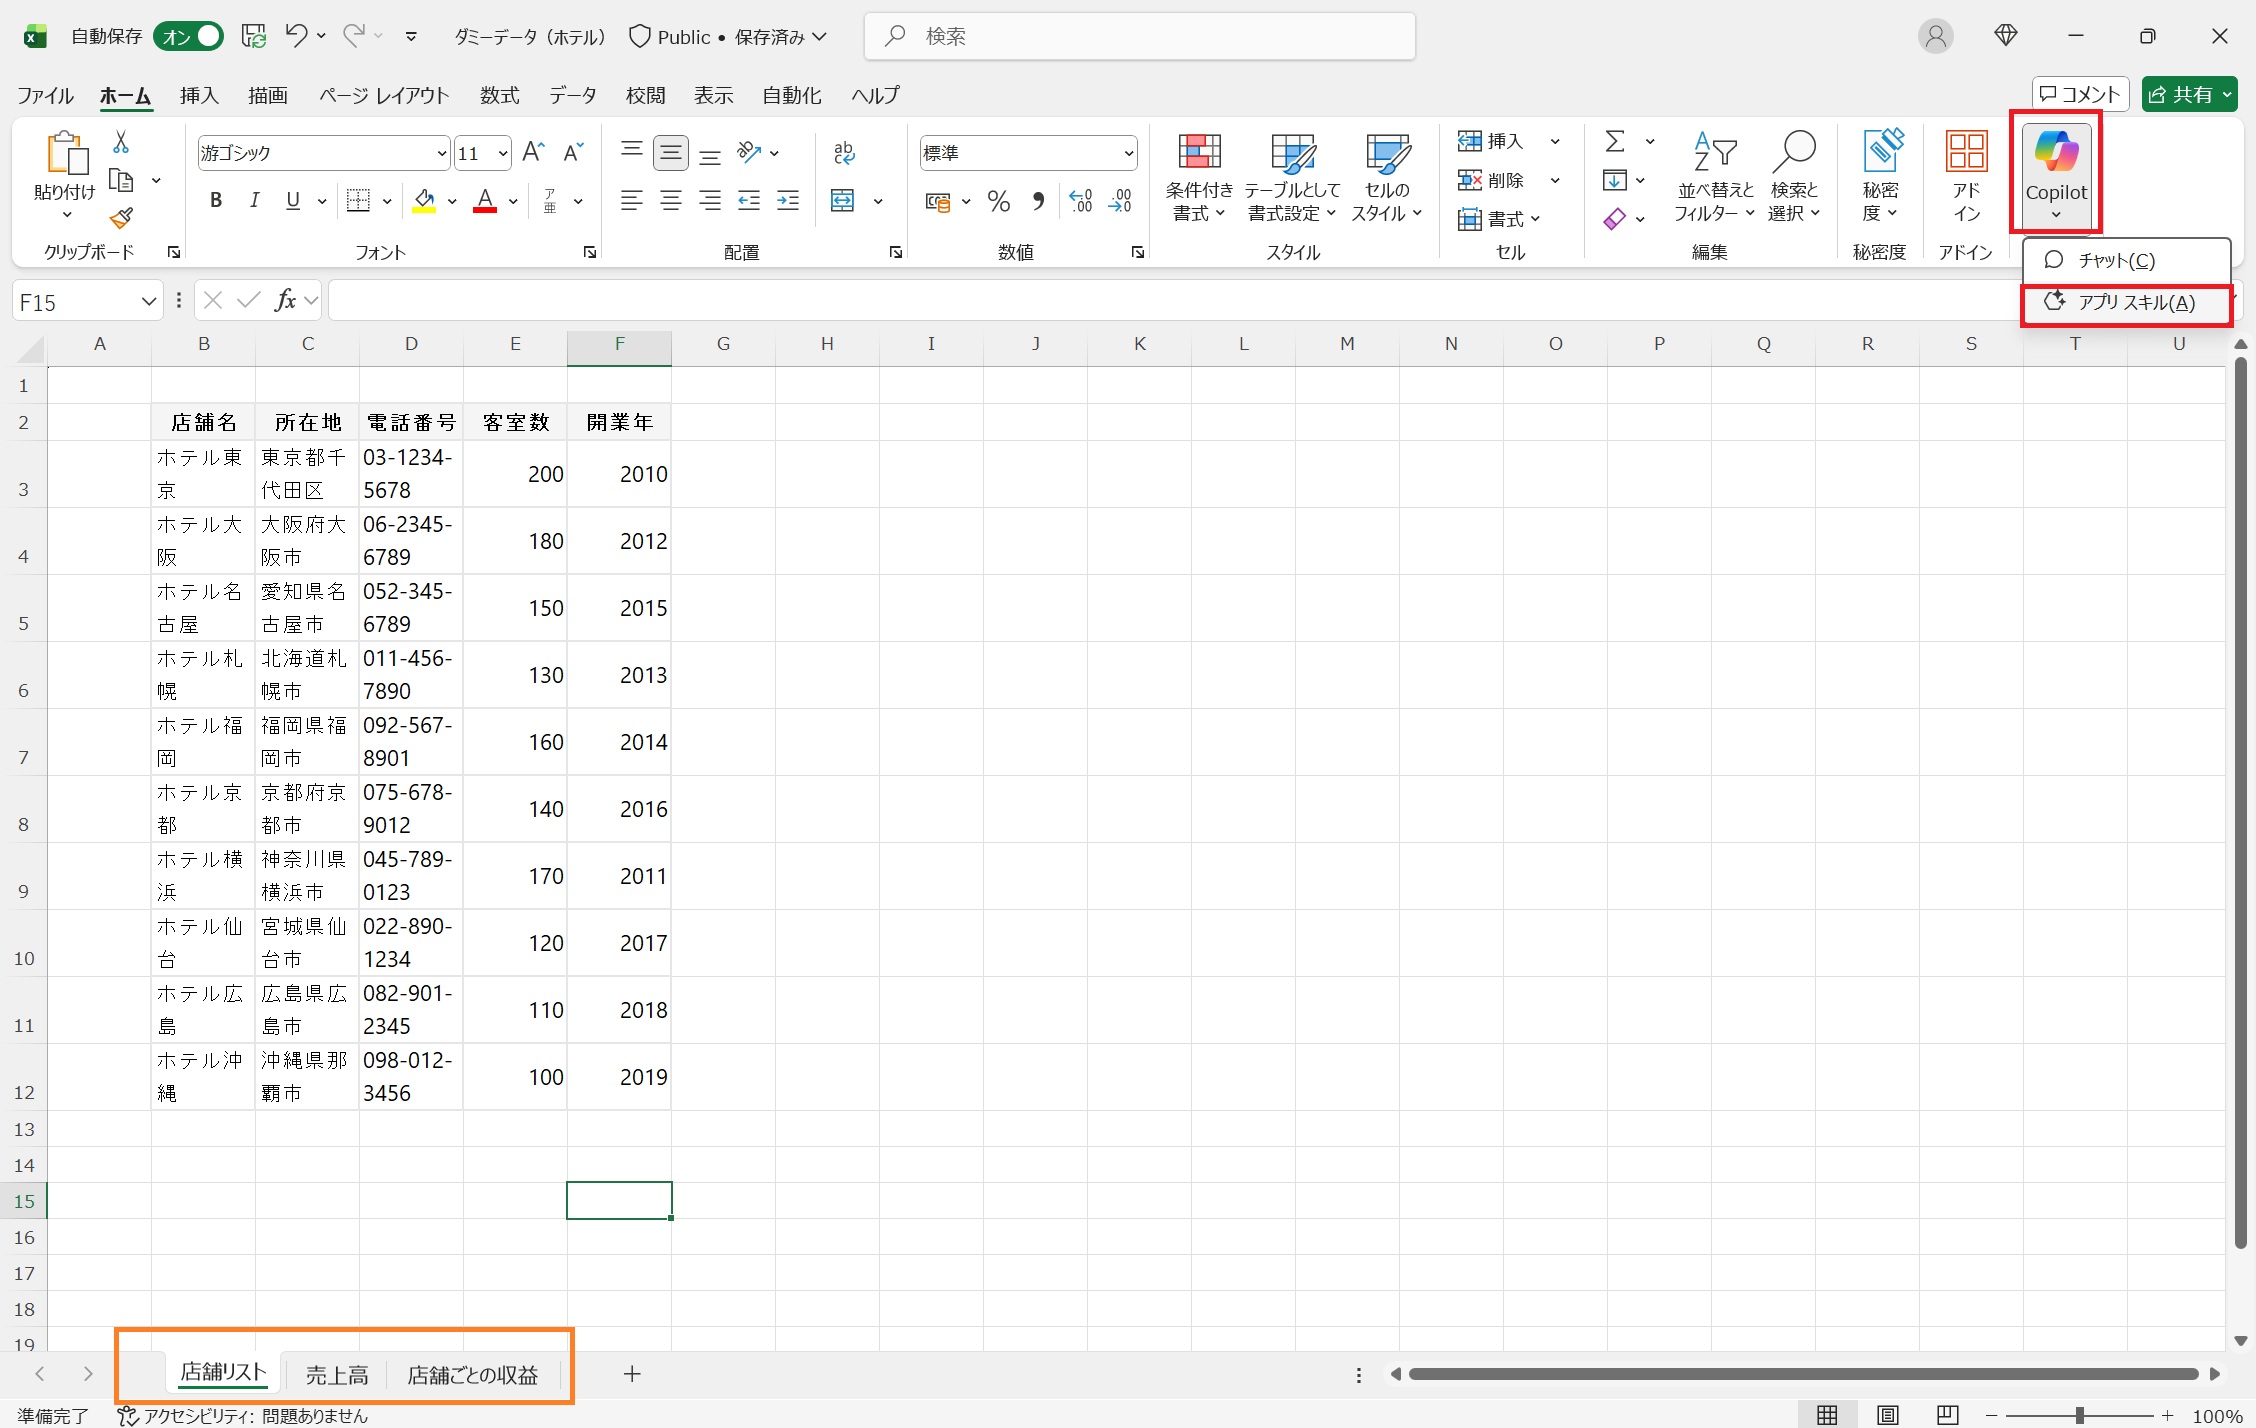Turn off the AutoSave toggle
Screen dimensions: 2256x1428
pos(188,36)
